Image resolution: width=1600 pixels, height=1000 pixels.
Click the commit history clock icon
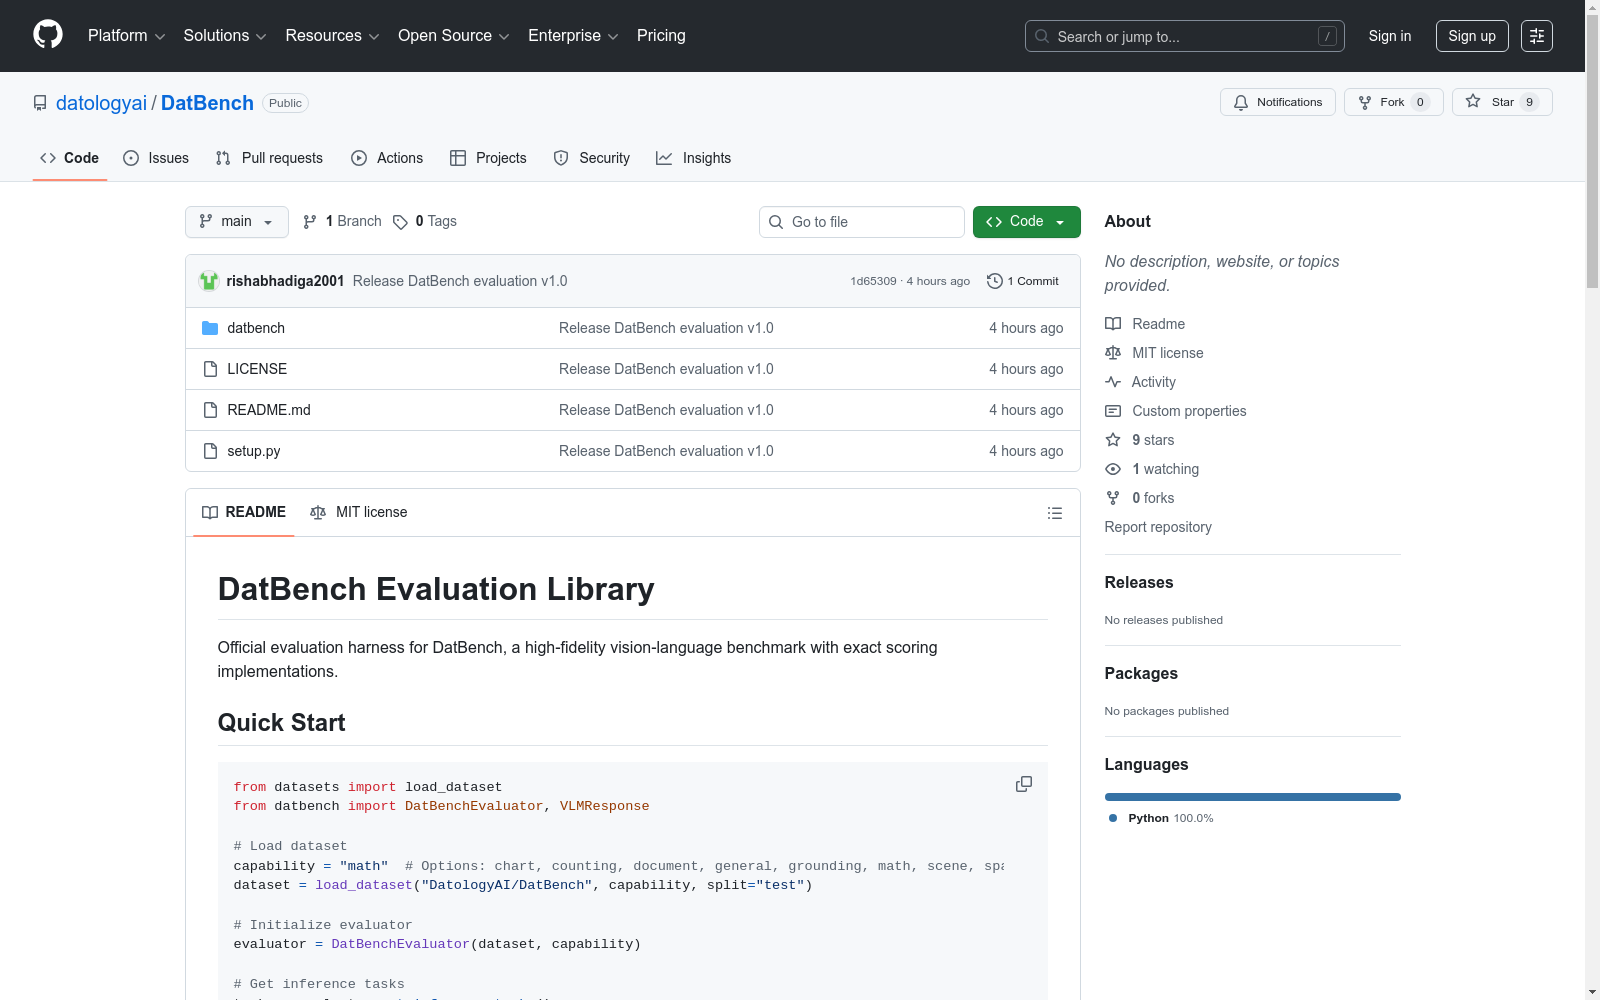(995, 281)
